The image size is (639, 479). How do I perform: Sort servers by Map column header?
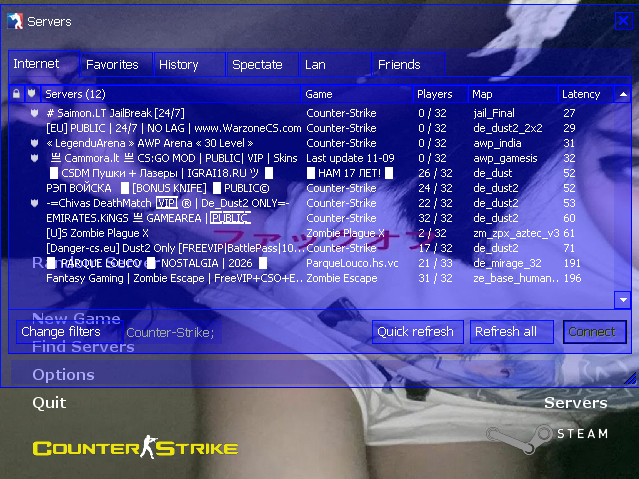coord(512,94)
